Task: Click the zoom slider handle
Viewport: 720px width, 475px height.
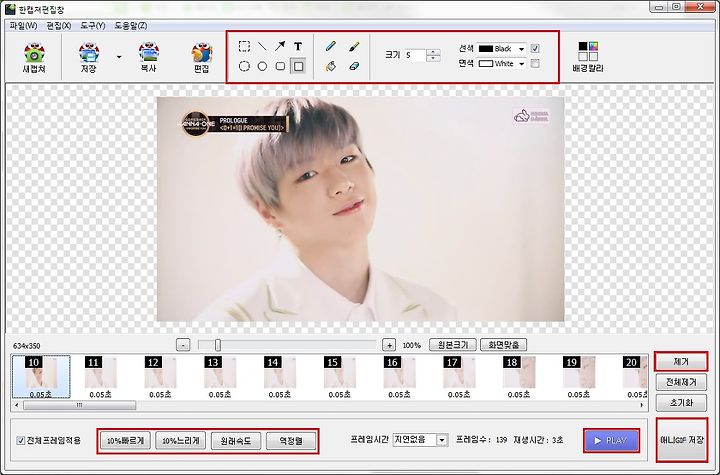Action: click(218, 345)
